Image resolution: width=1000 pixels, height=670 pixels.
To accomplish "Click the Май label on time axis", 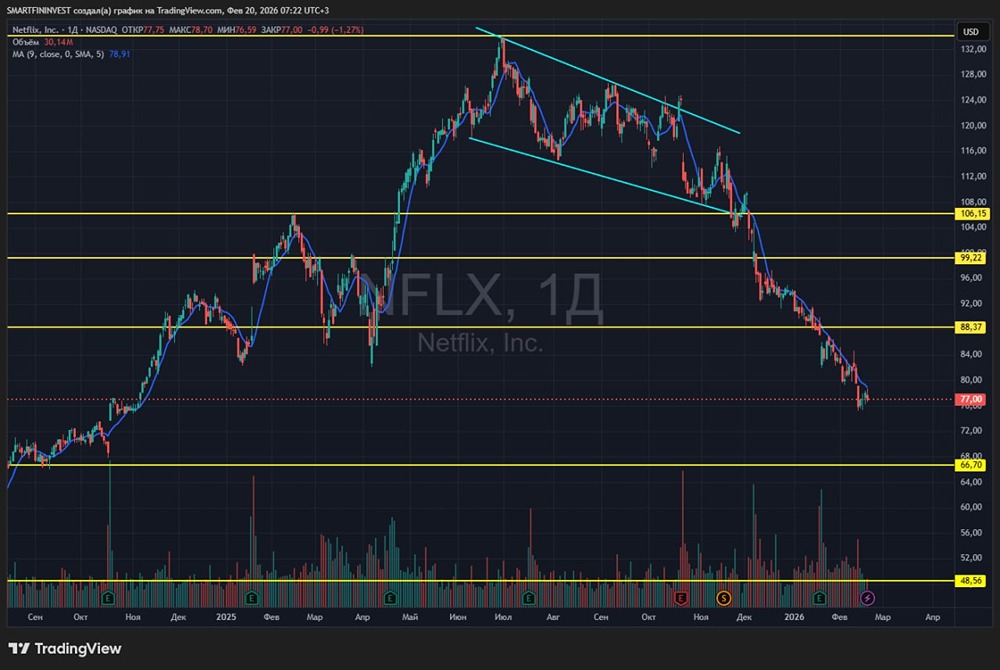I will click(410, 617).
